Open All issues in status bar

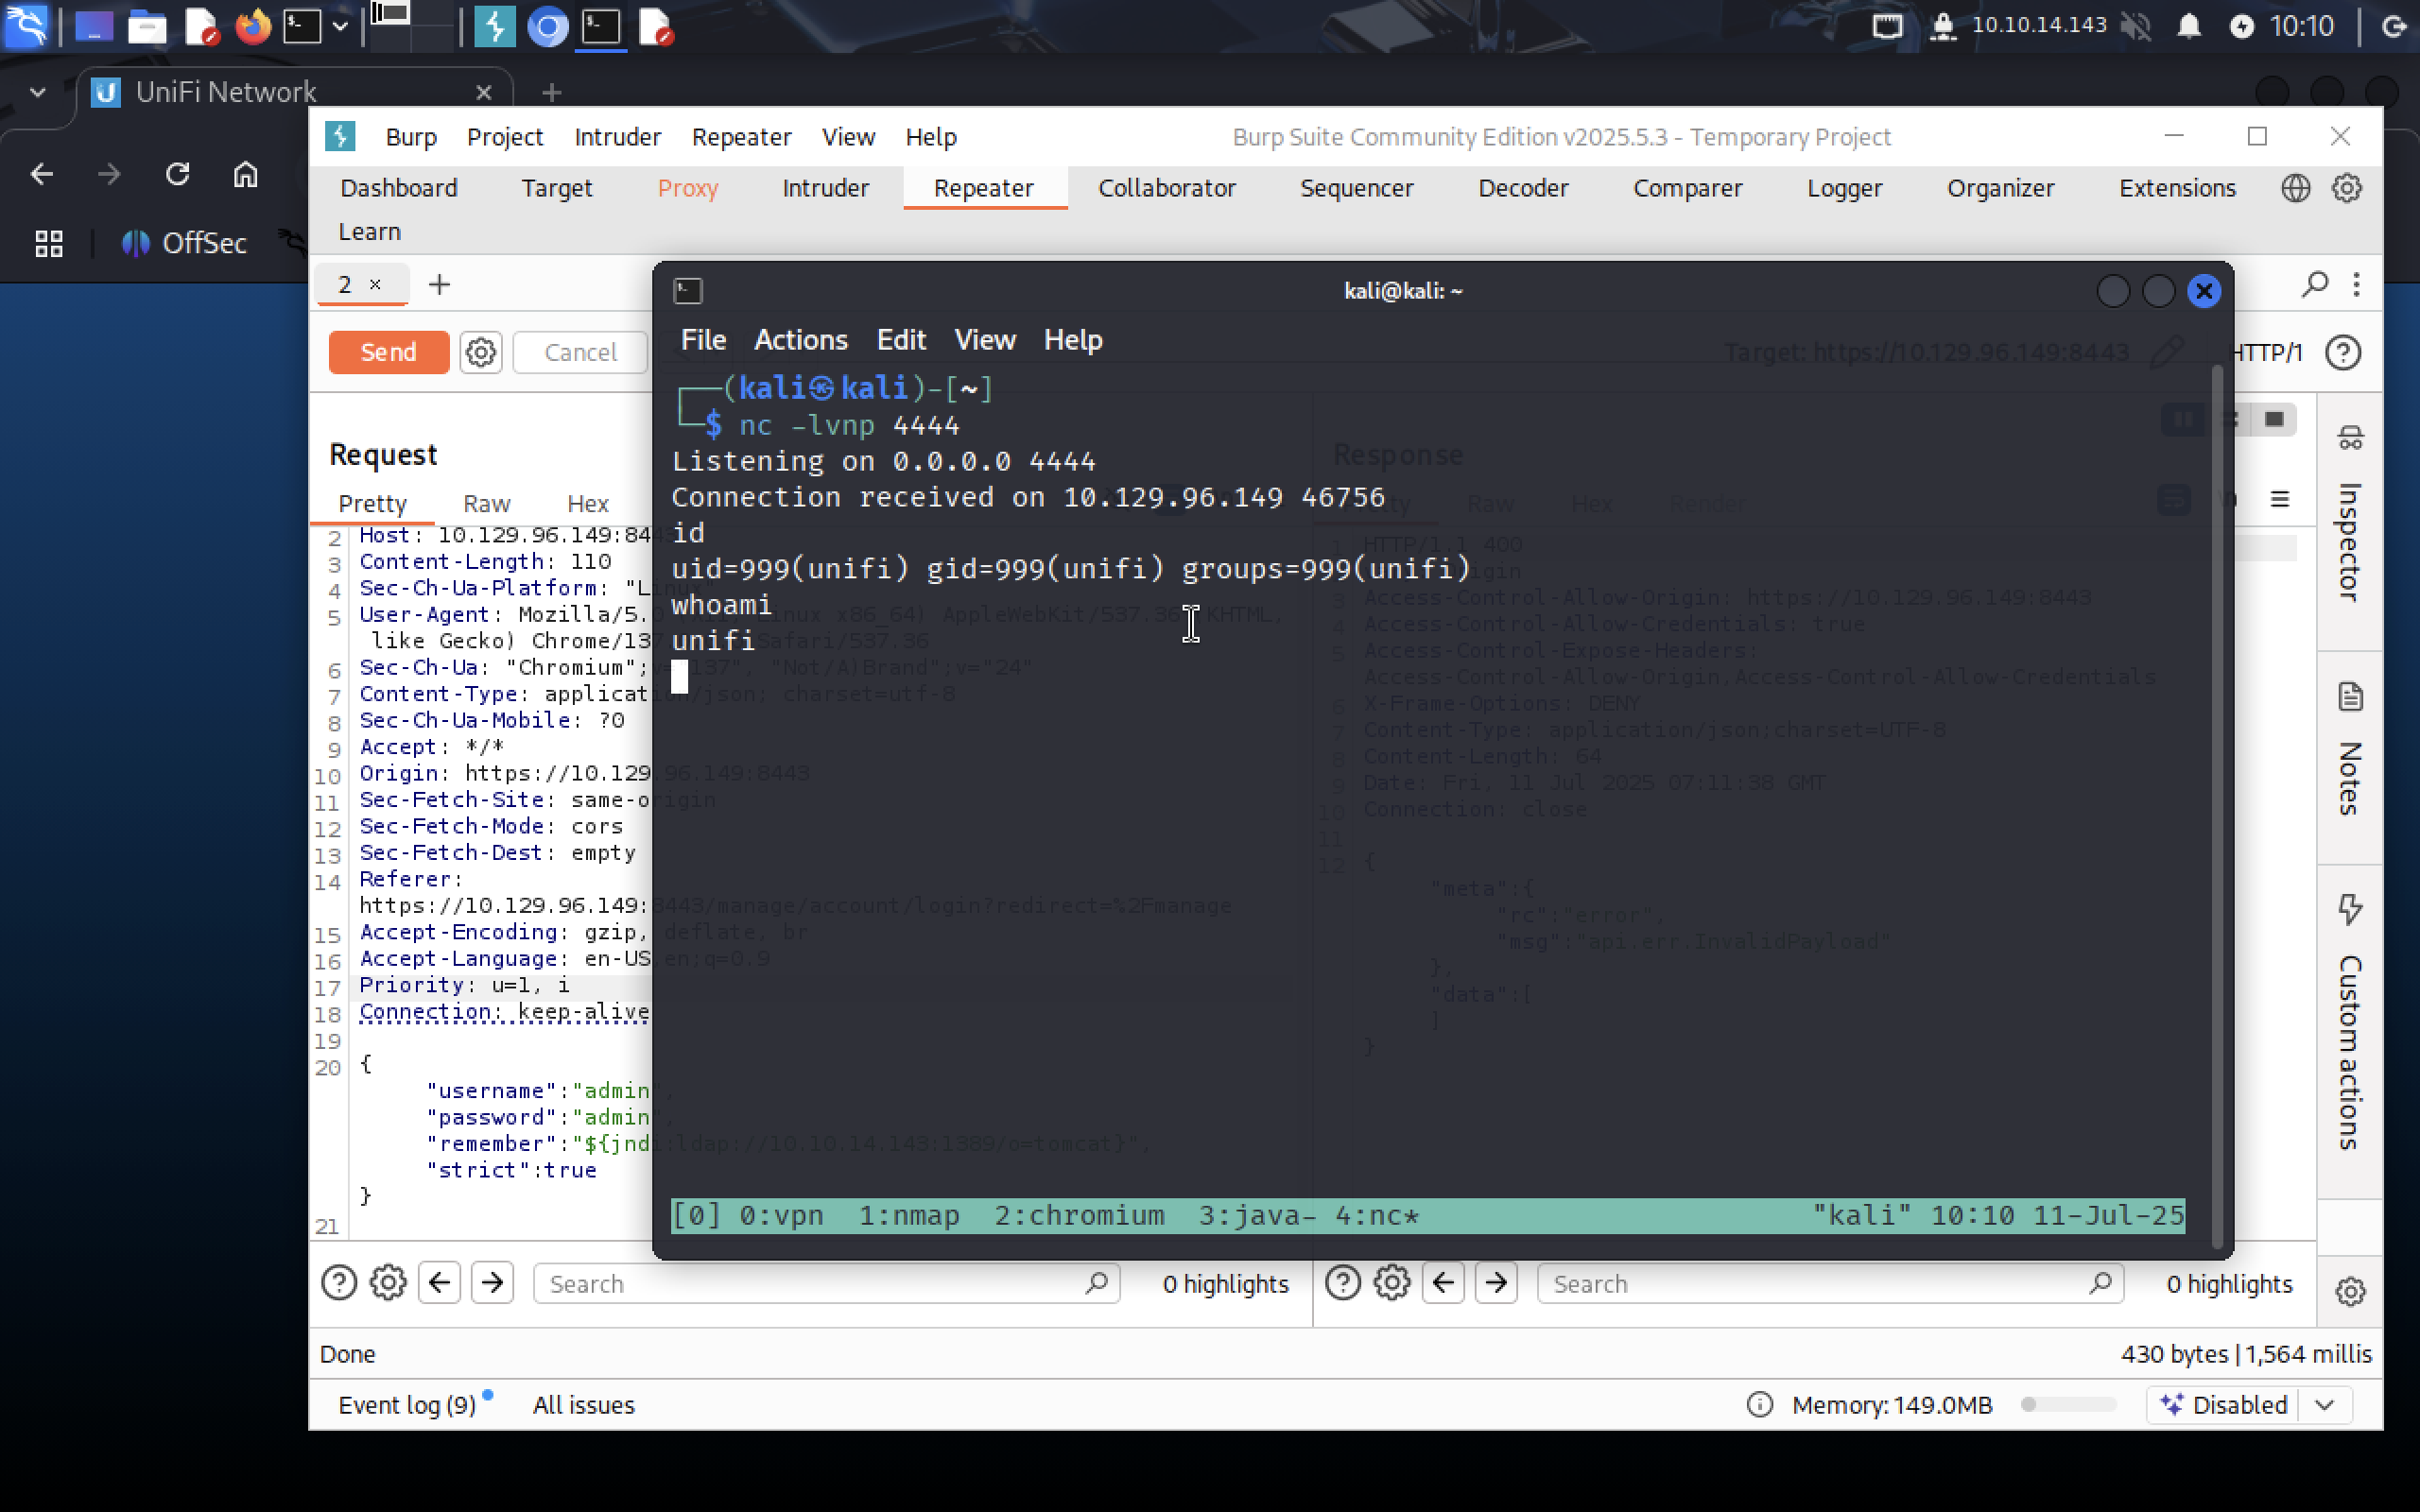pyautogui.click(x=583, y=1405)
